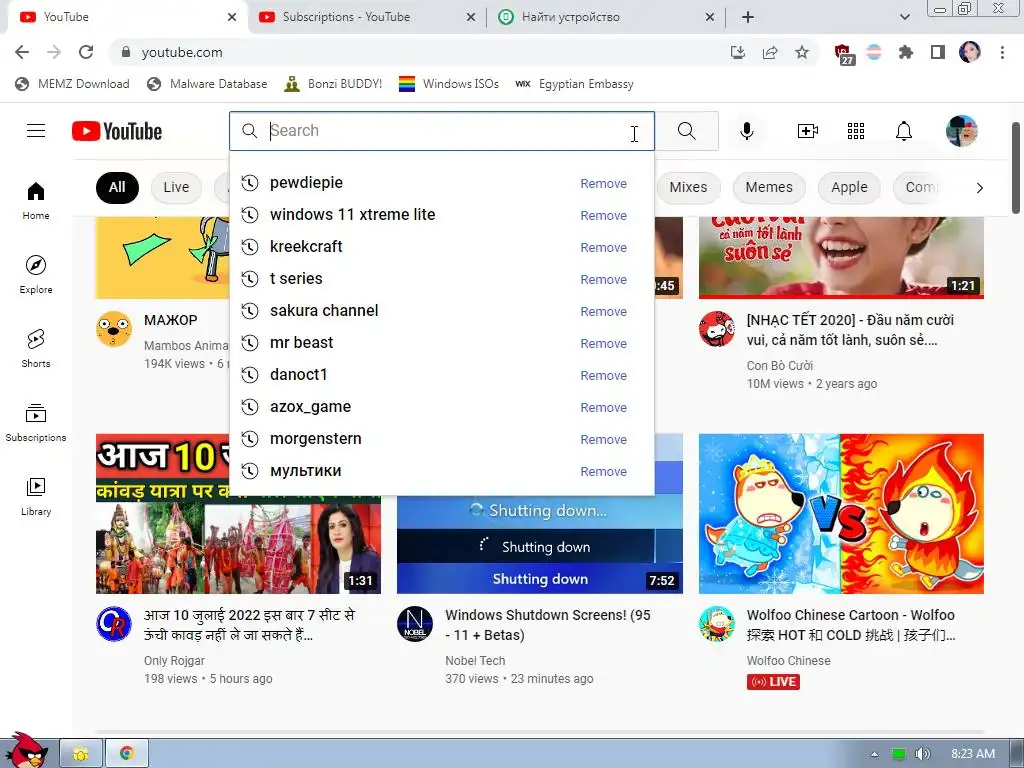Switch to the Subscriptions - YouTube tab

coord(367,17)
